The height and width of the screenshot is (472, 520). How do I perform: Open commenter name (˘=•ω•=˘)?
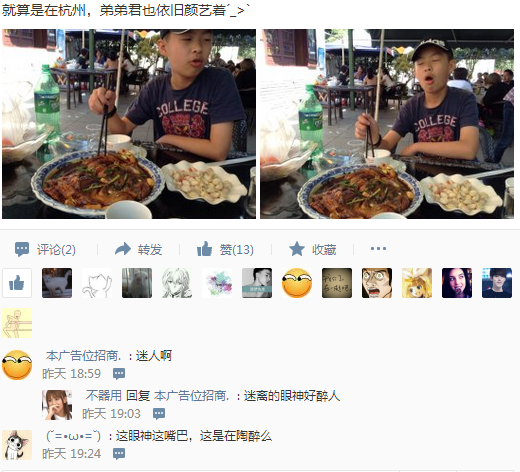pyautogui.click(x=73, y=436)
